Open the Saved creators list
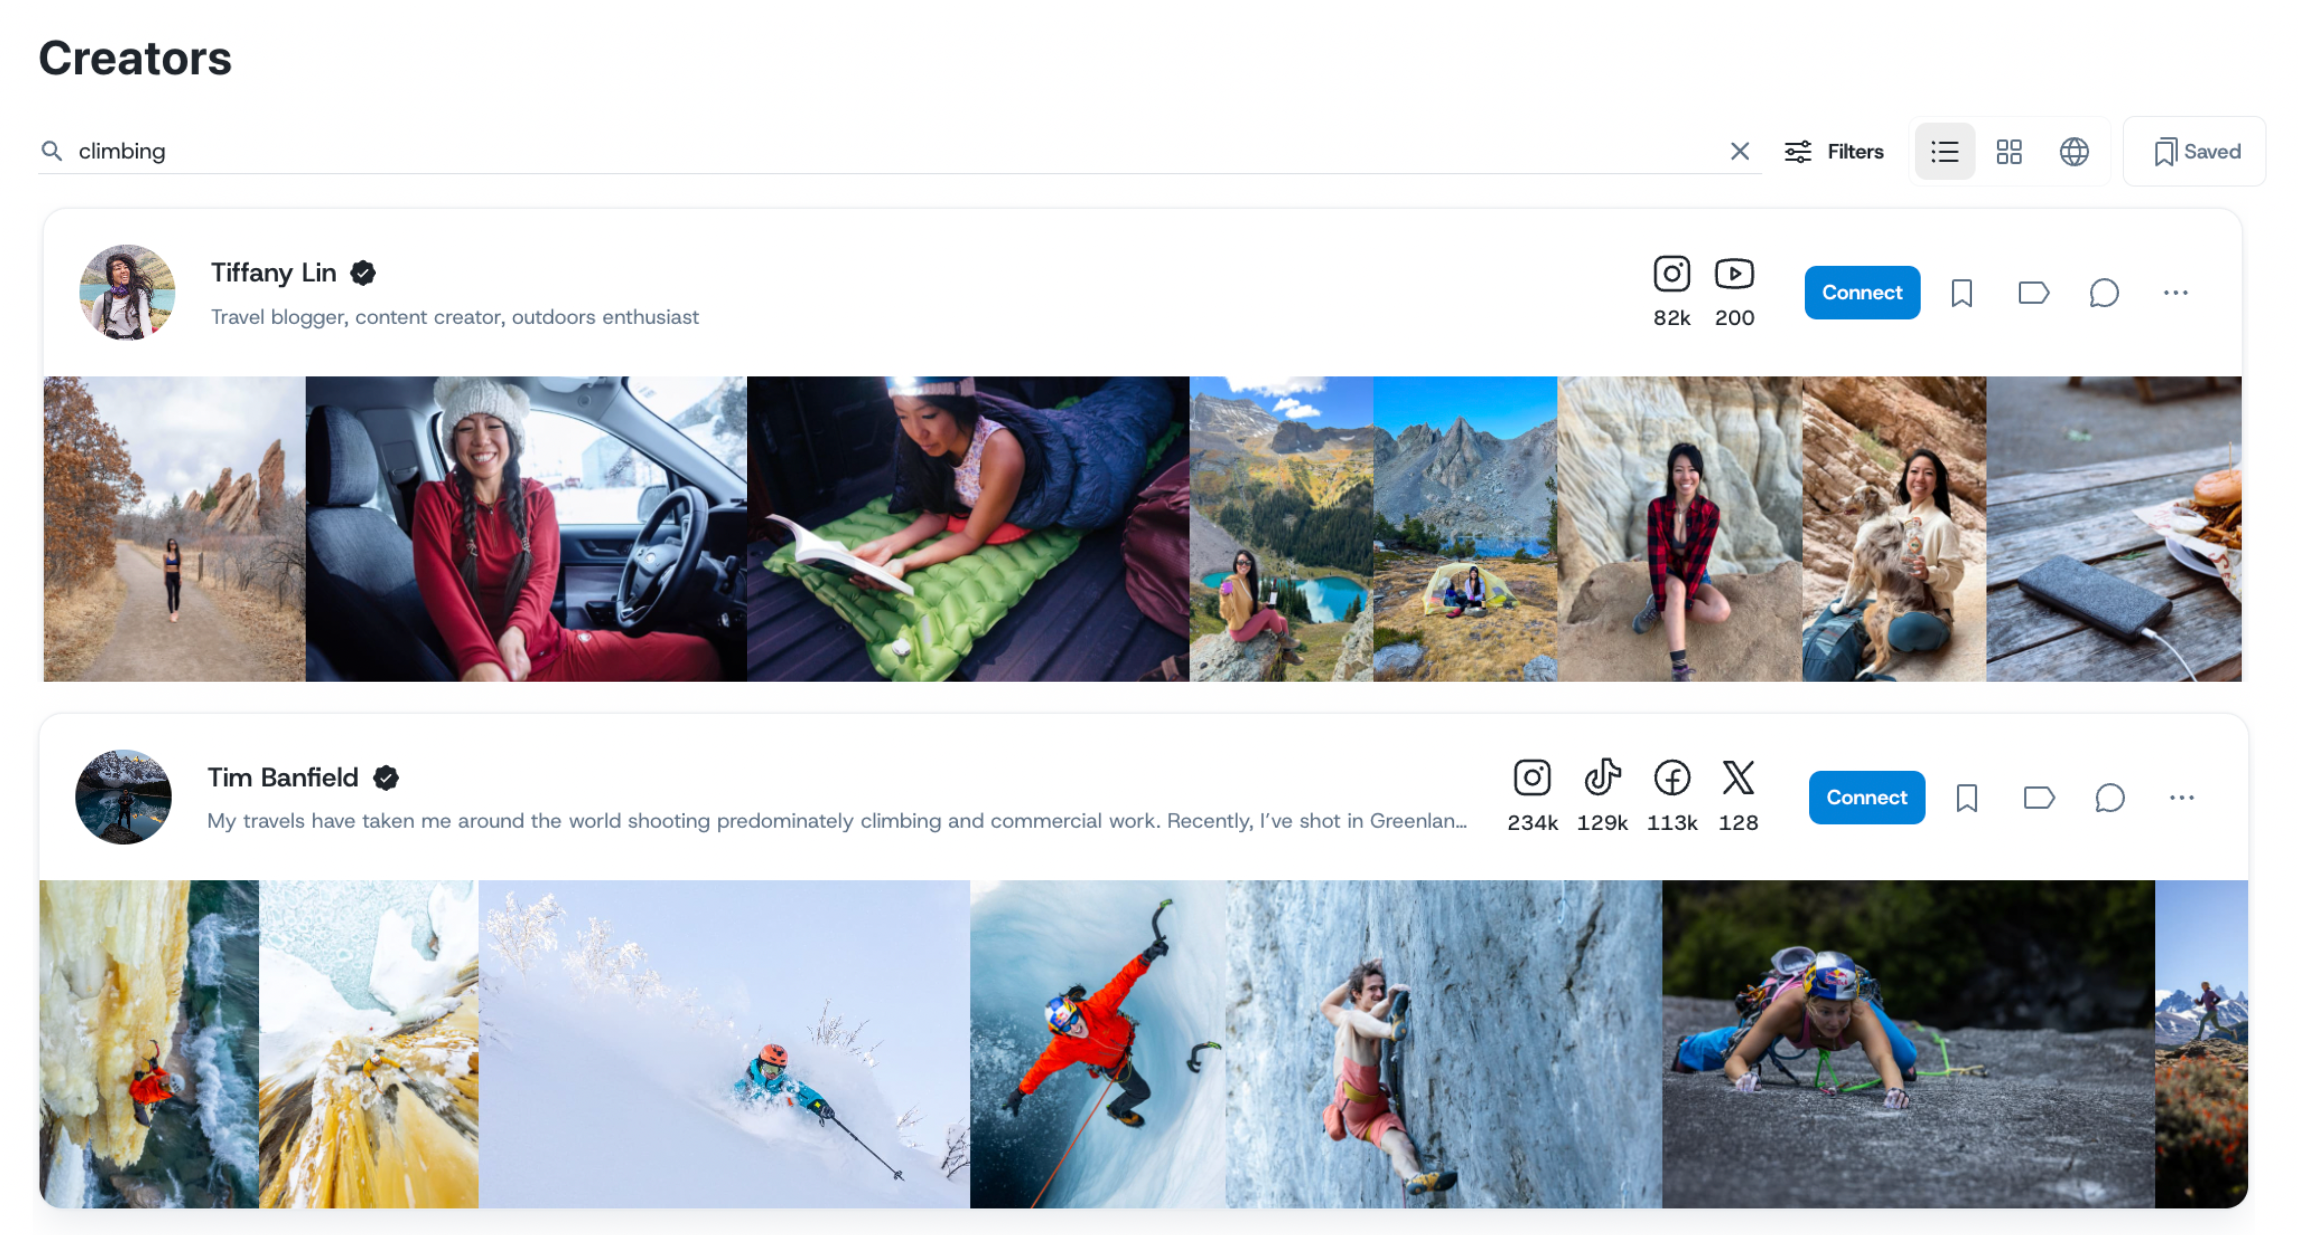2307x1235 pixels. click(2196, 151)
